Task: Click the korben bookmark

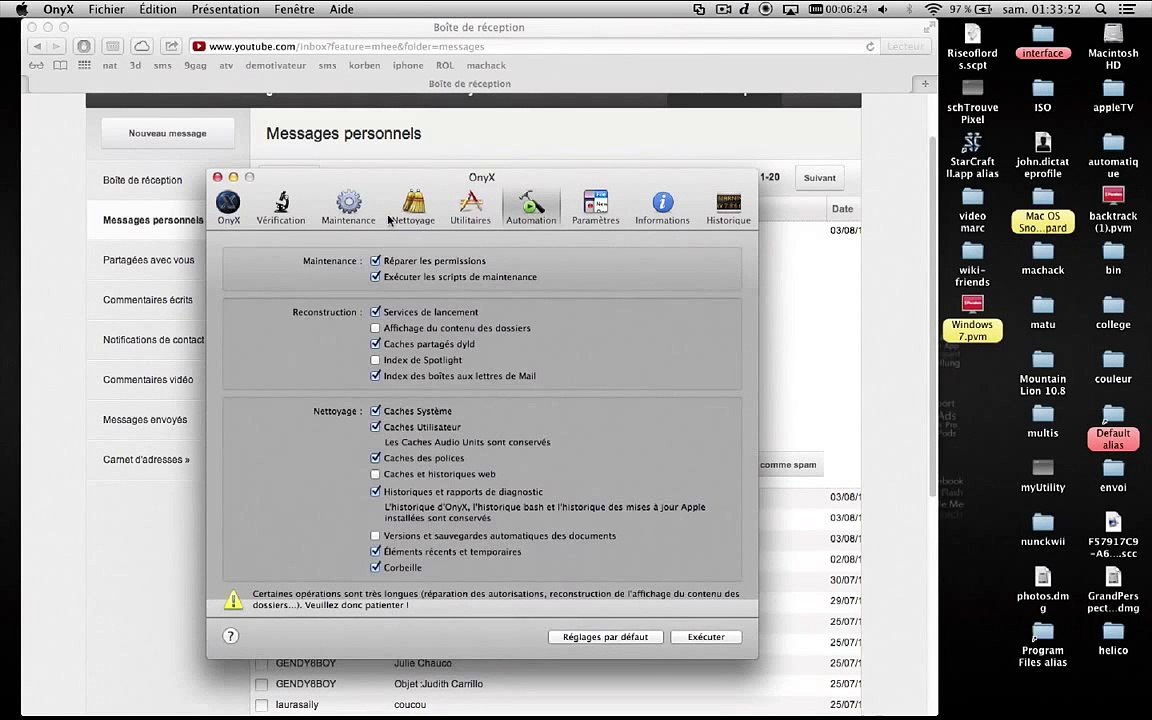Action: (x=364, y=65)
